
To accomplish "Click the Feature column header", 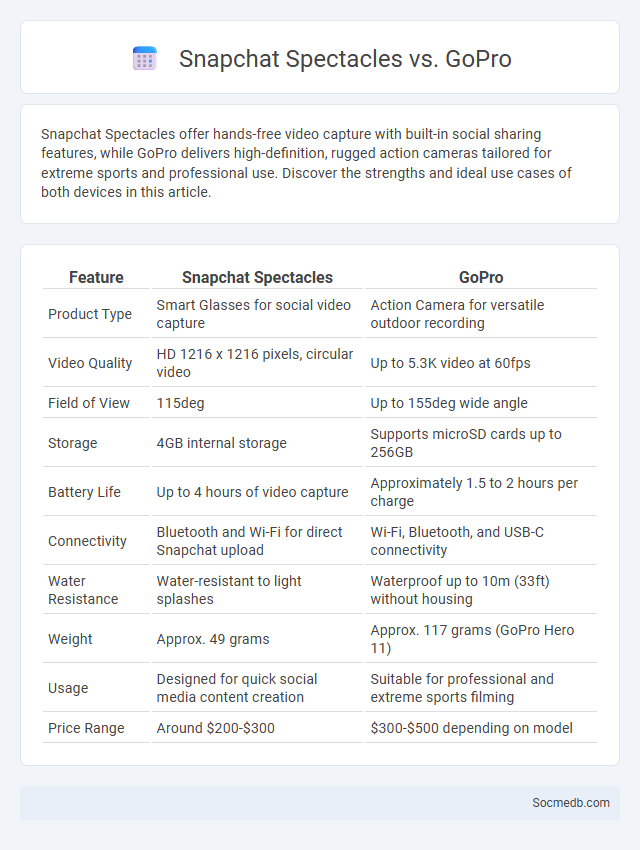I will pyautogui.click(x=96, y=277).
